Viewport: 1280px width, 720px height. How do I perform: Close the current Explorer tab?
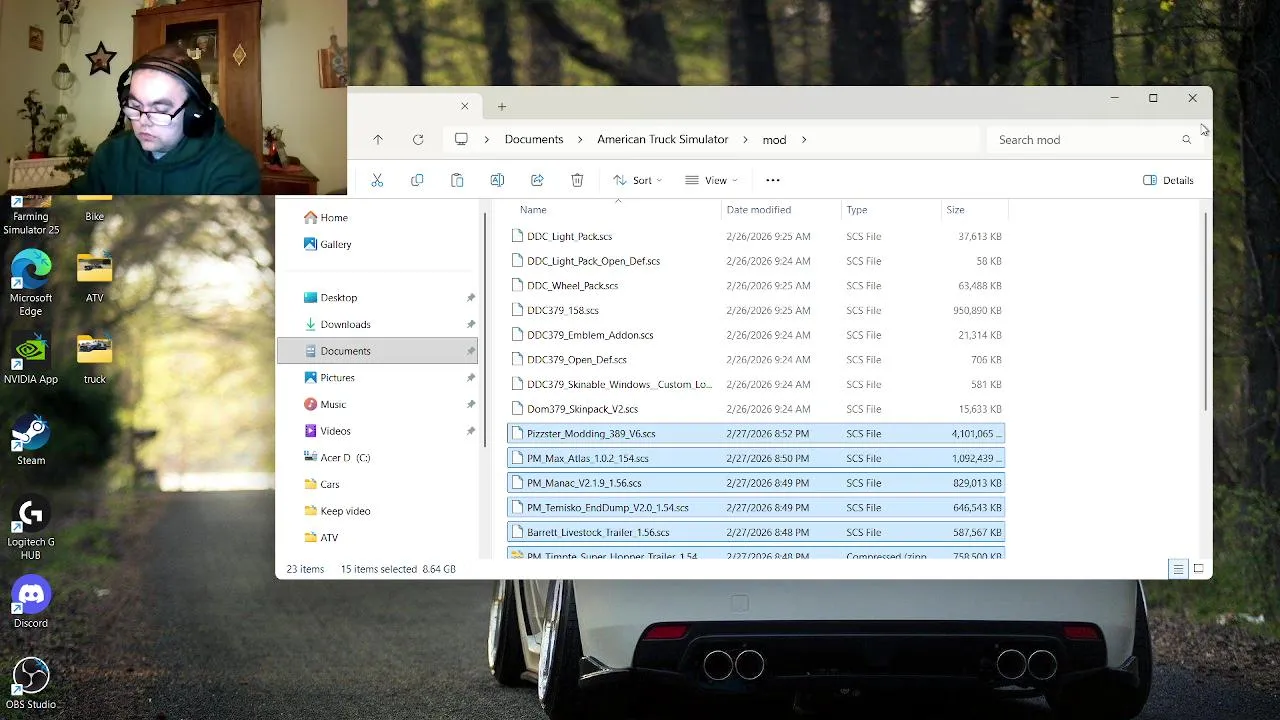pyautogui.click(x=464, y=106)
